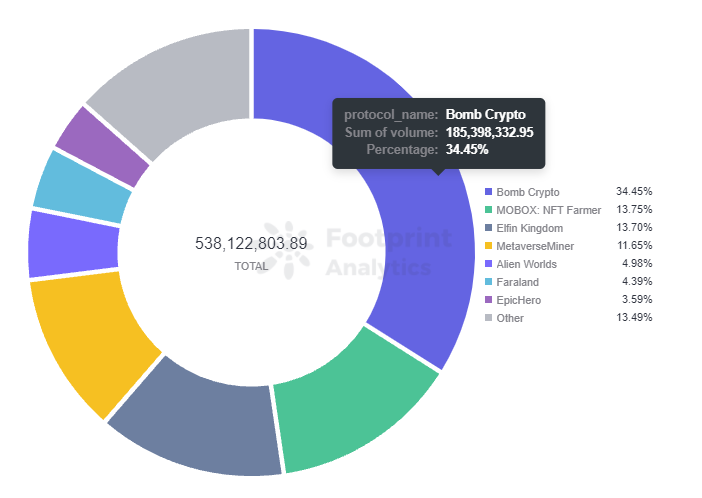Image resolution: width=702 pixels, height=498 pixels.
Task: Toggle the Elfin Kingdom legend label
Action: [x=531, y=228]
